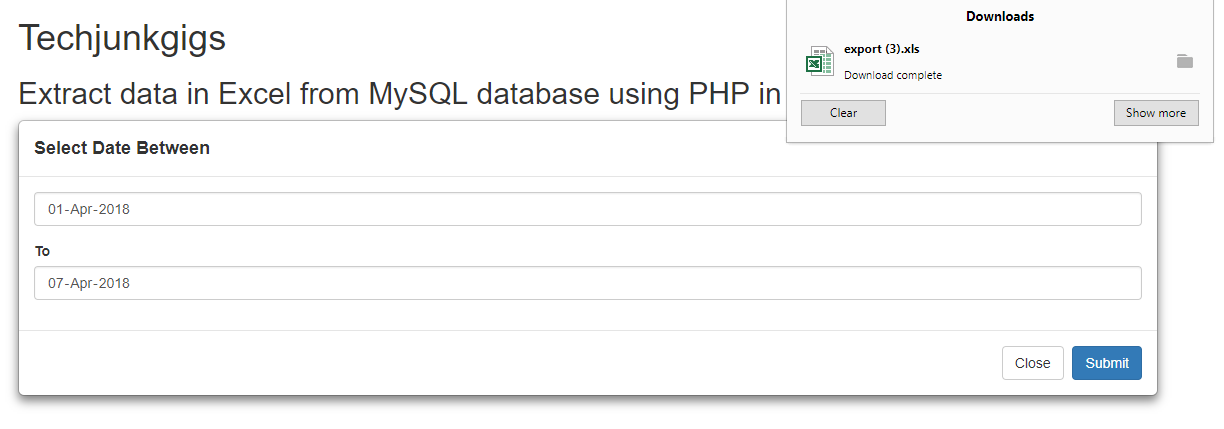This screenshot has width=1224, height=429.
Task: Click the Select Date Between dialog title
Action: [x=122, y=148]
